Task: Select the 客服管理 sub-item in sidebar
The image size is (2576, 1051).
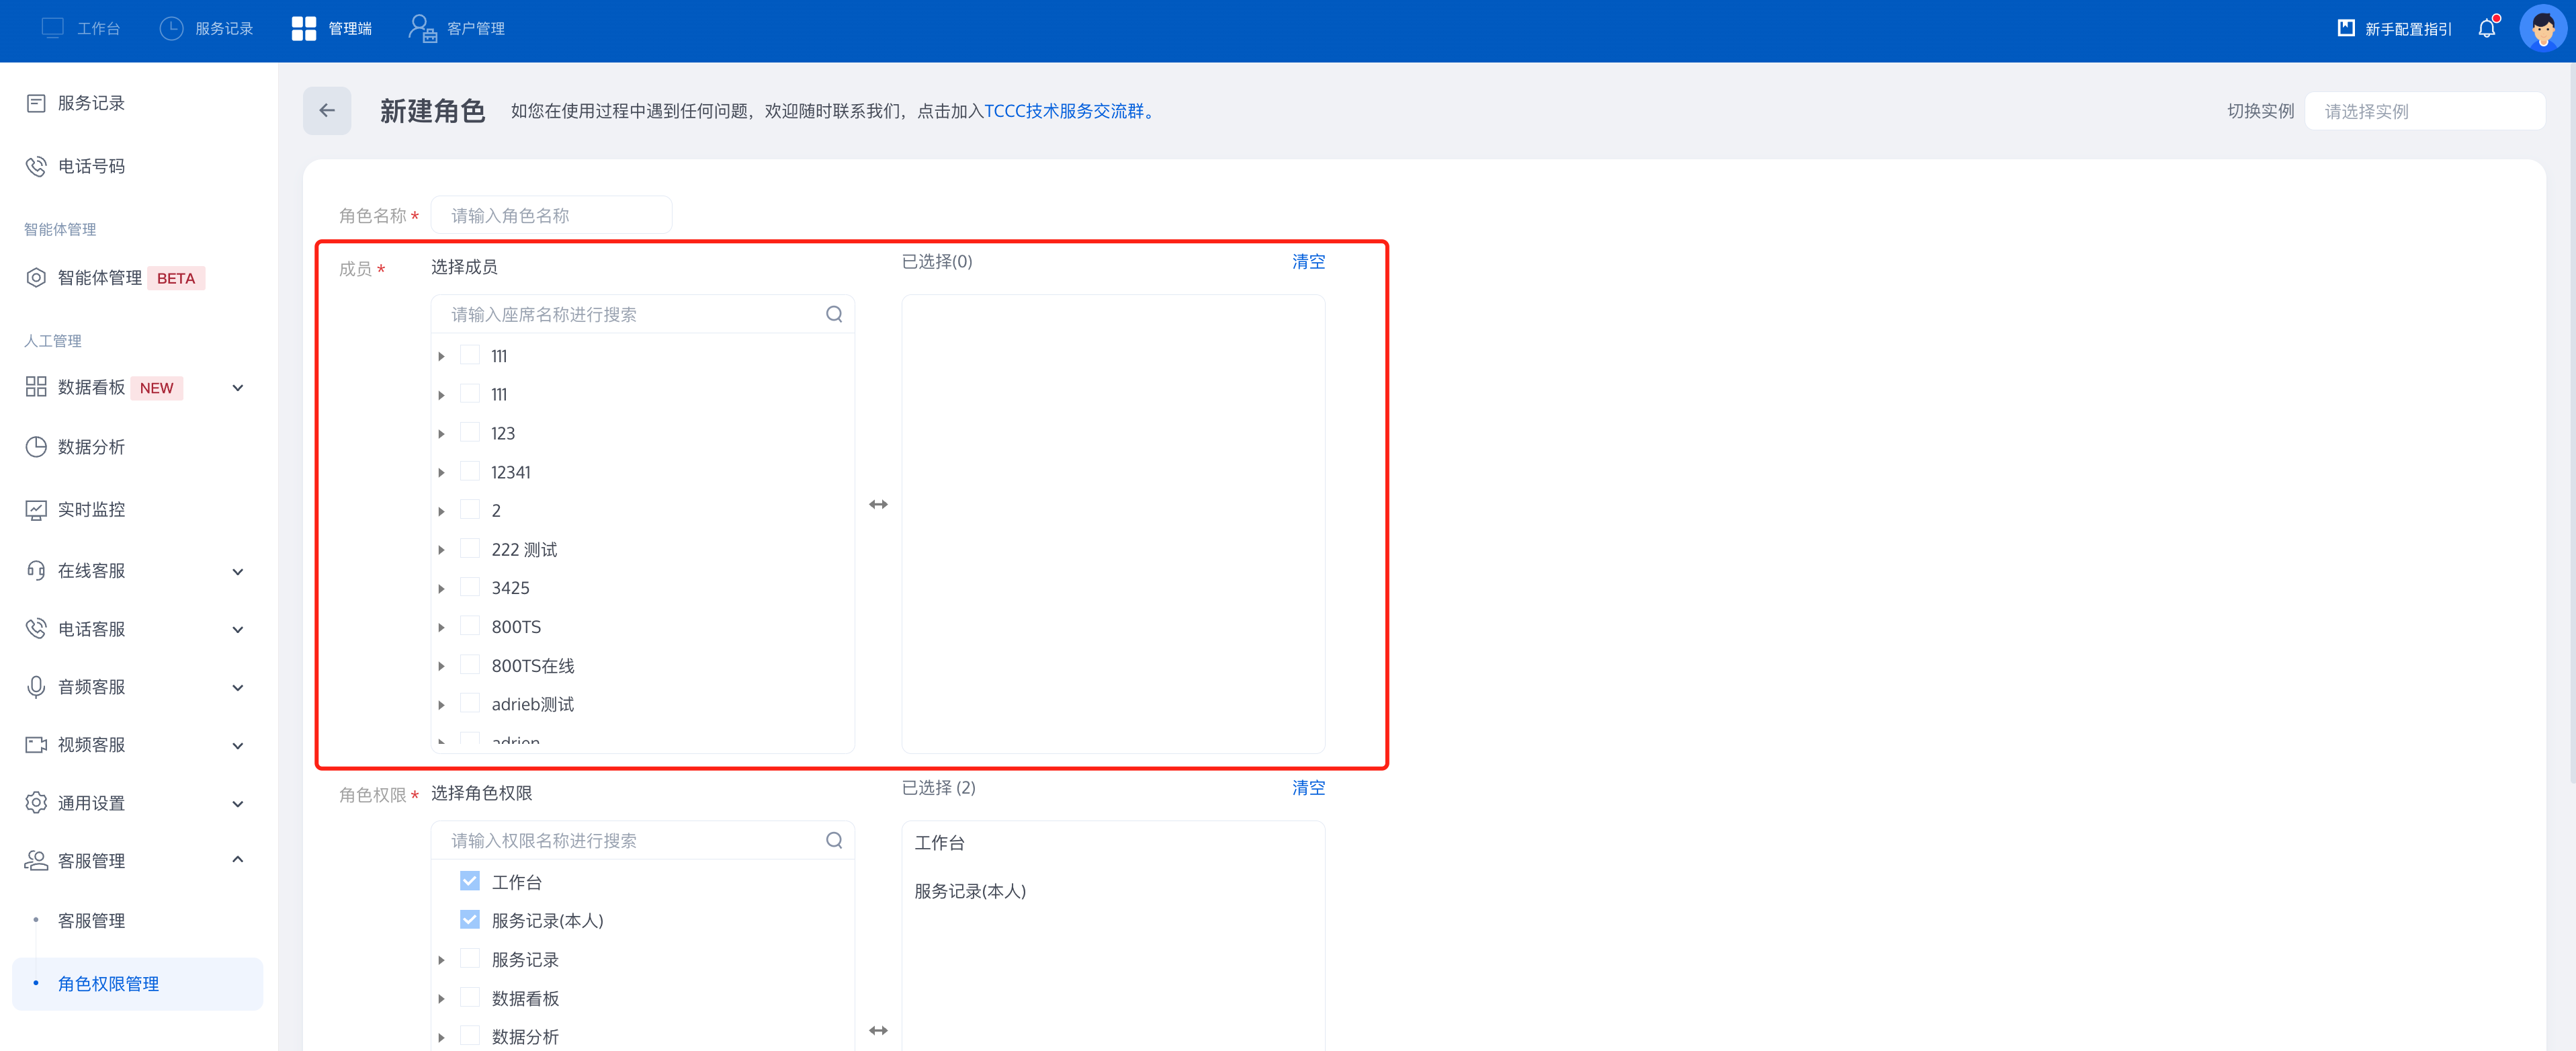Action: click(91, 921)
